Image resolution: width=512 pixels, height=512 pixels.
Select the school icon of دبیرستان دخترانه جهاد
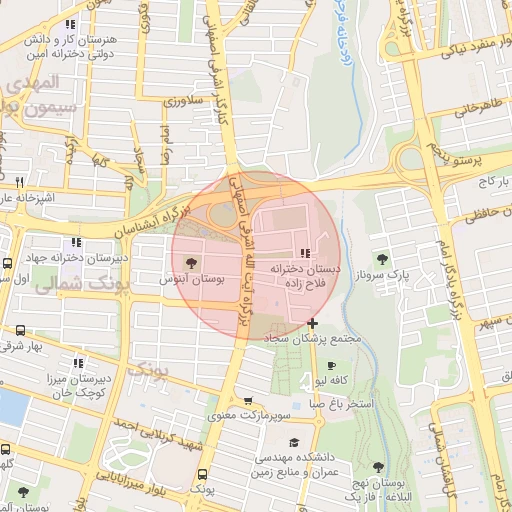76,242
